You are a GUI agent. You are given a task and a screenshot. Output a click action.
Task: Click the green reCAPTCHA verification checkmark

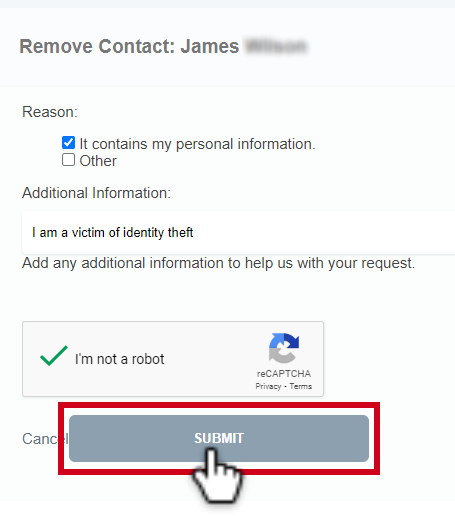click(x=54, y=356)
